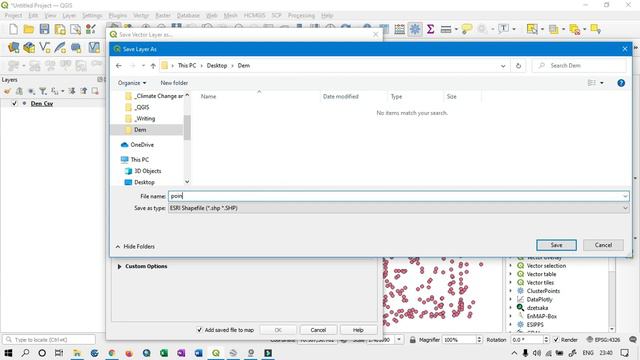Click Cancel in Save Layer As dialog

point(603,245)
